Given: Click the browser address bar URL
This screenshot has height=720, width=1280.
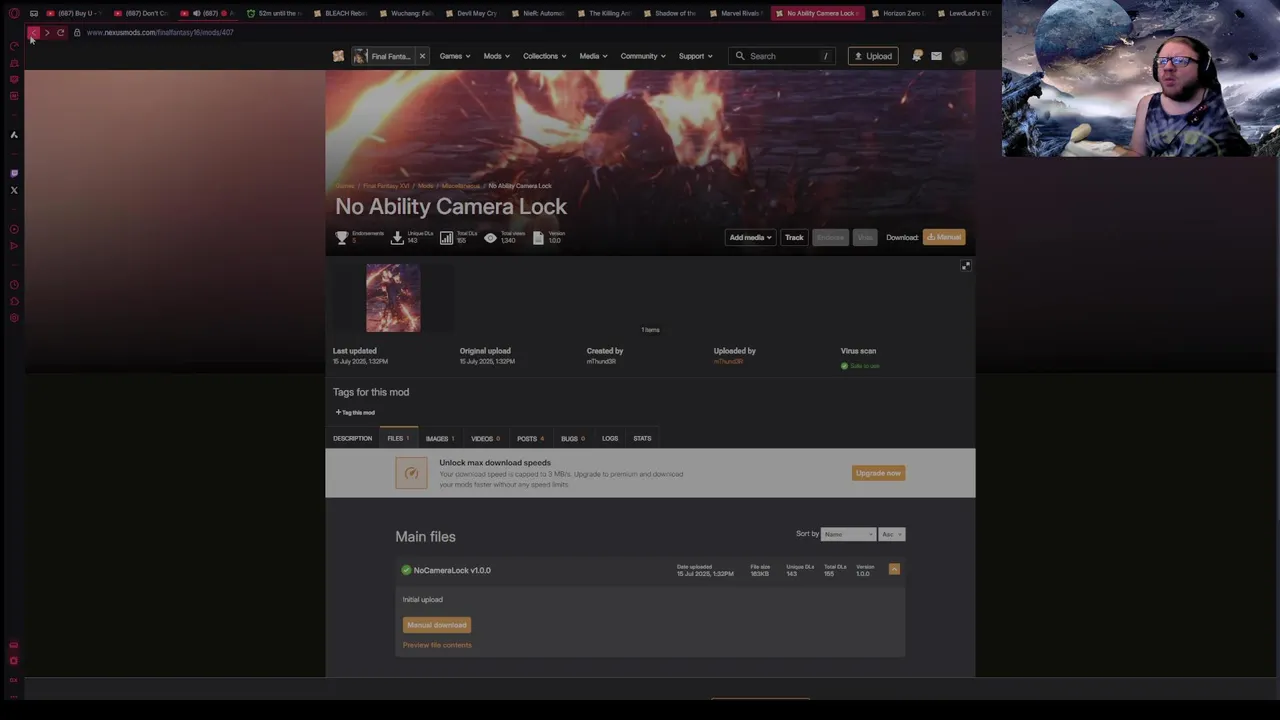Looking at the screenshot, I should [x=160, y=32].
